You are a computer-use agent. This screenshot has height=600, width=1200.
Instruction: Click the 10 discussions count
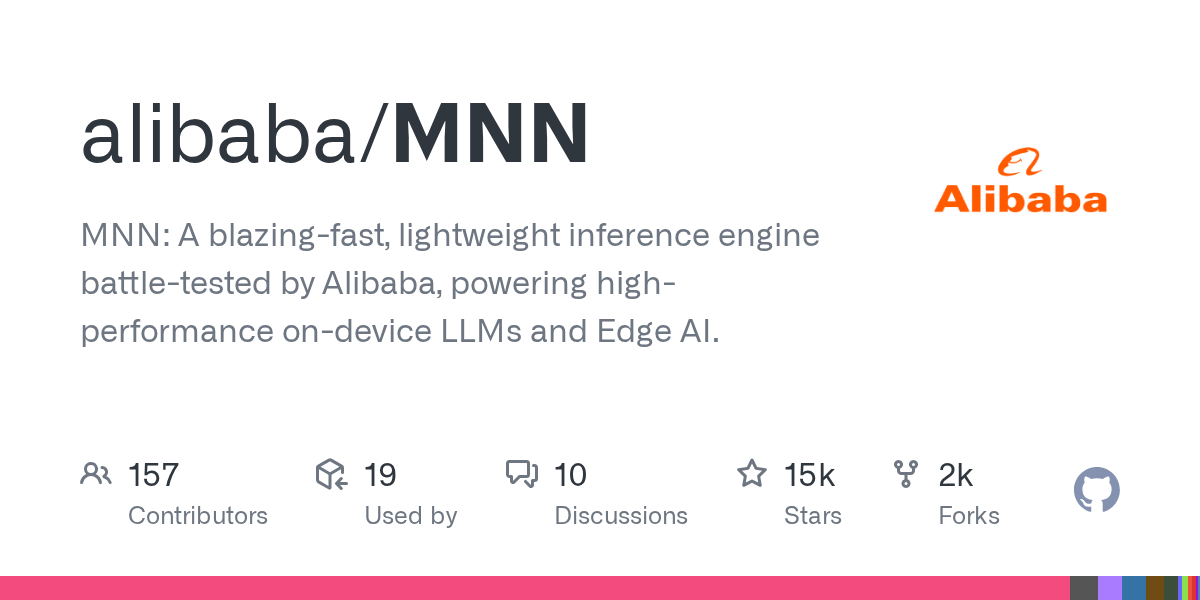point(570,474)
